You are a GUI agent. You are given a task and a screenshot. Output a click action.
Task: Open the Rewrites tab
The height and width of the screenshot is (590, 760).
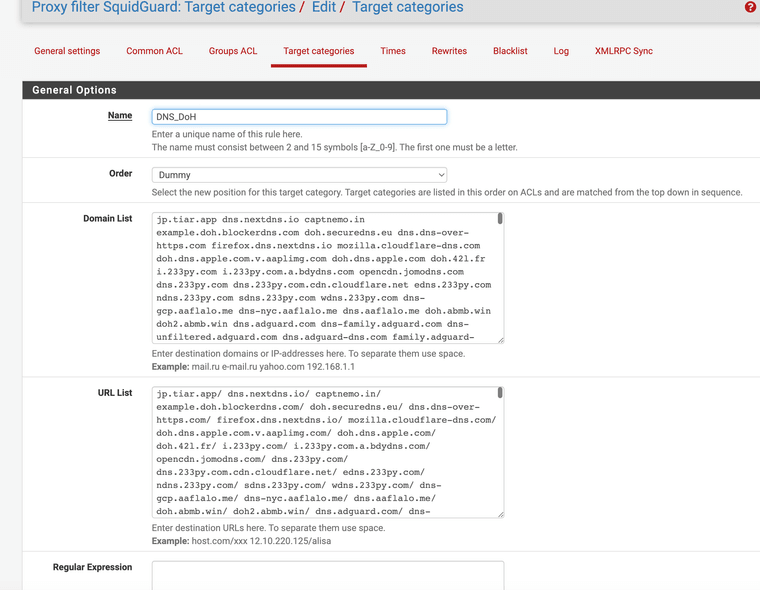tap(449, 51)
